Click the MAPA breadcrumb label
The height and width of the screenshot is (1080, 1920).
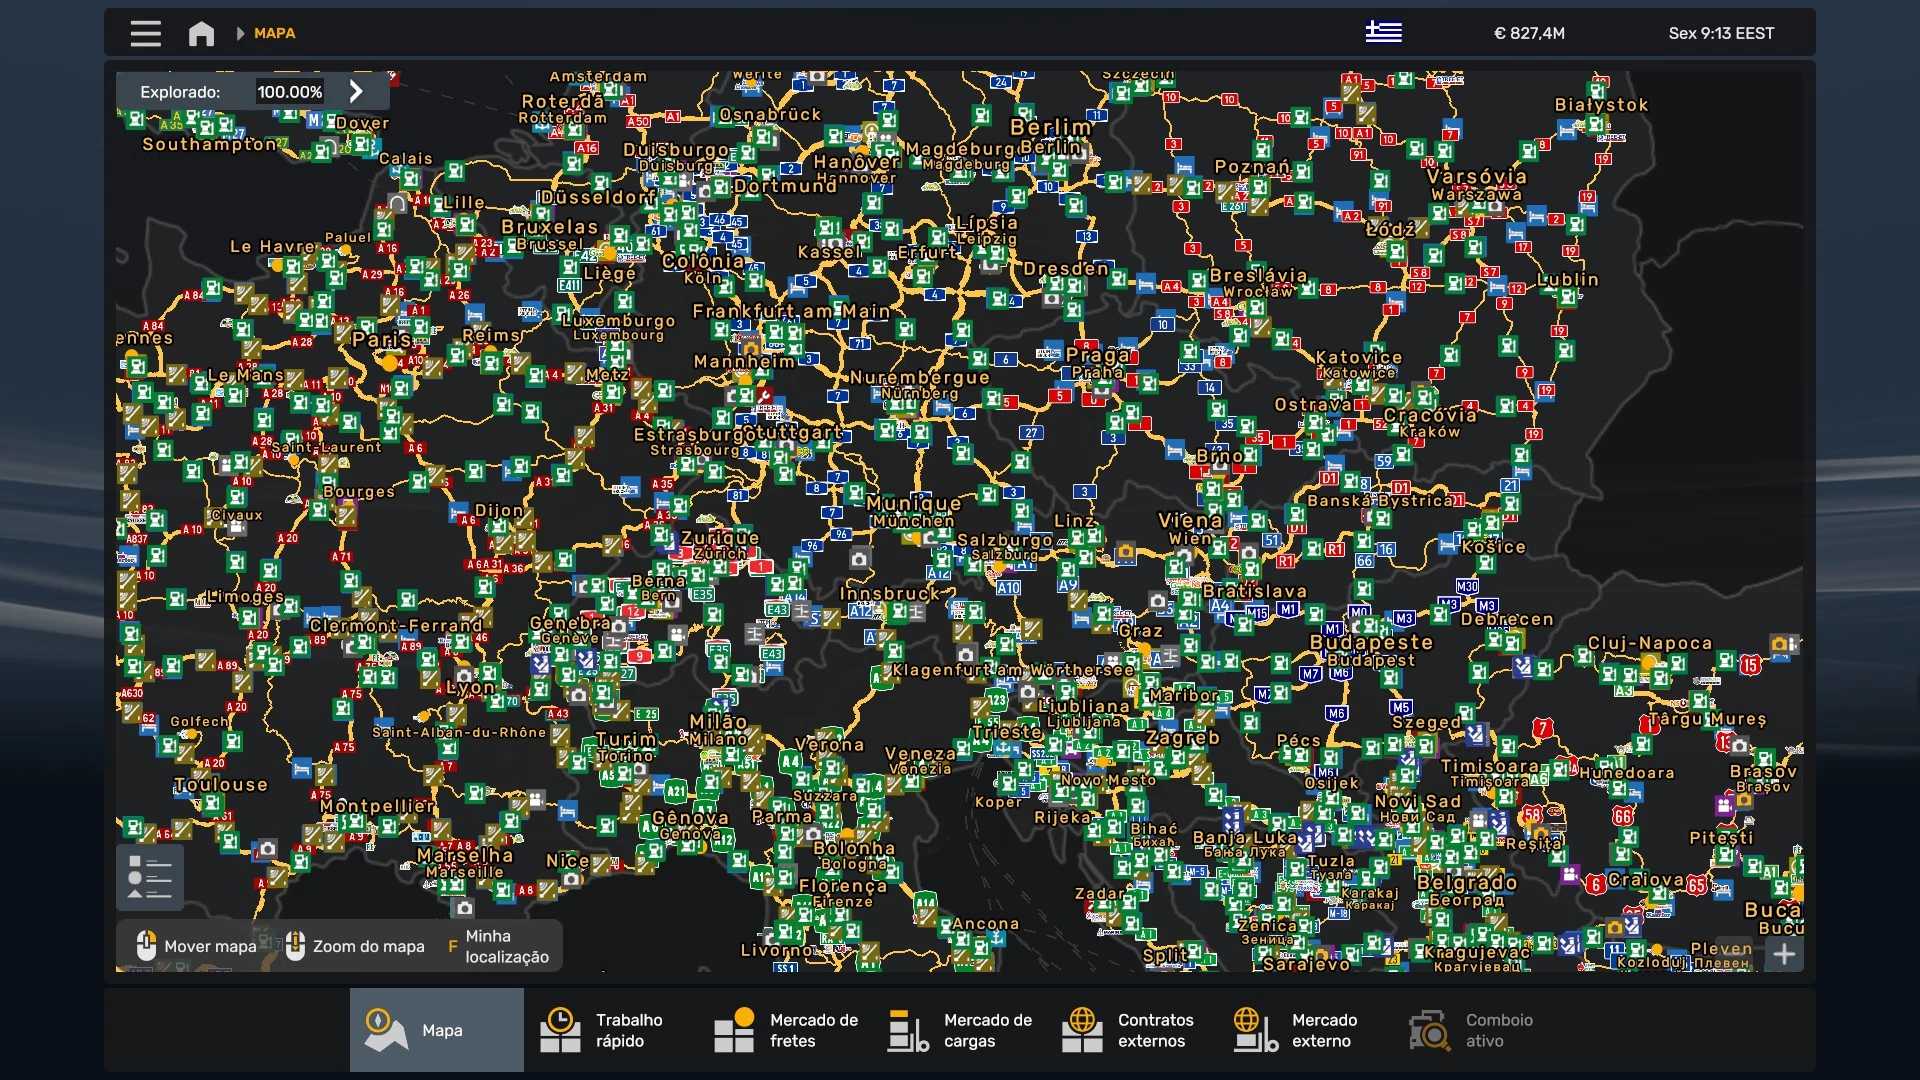(274, 33)
